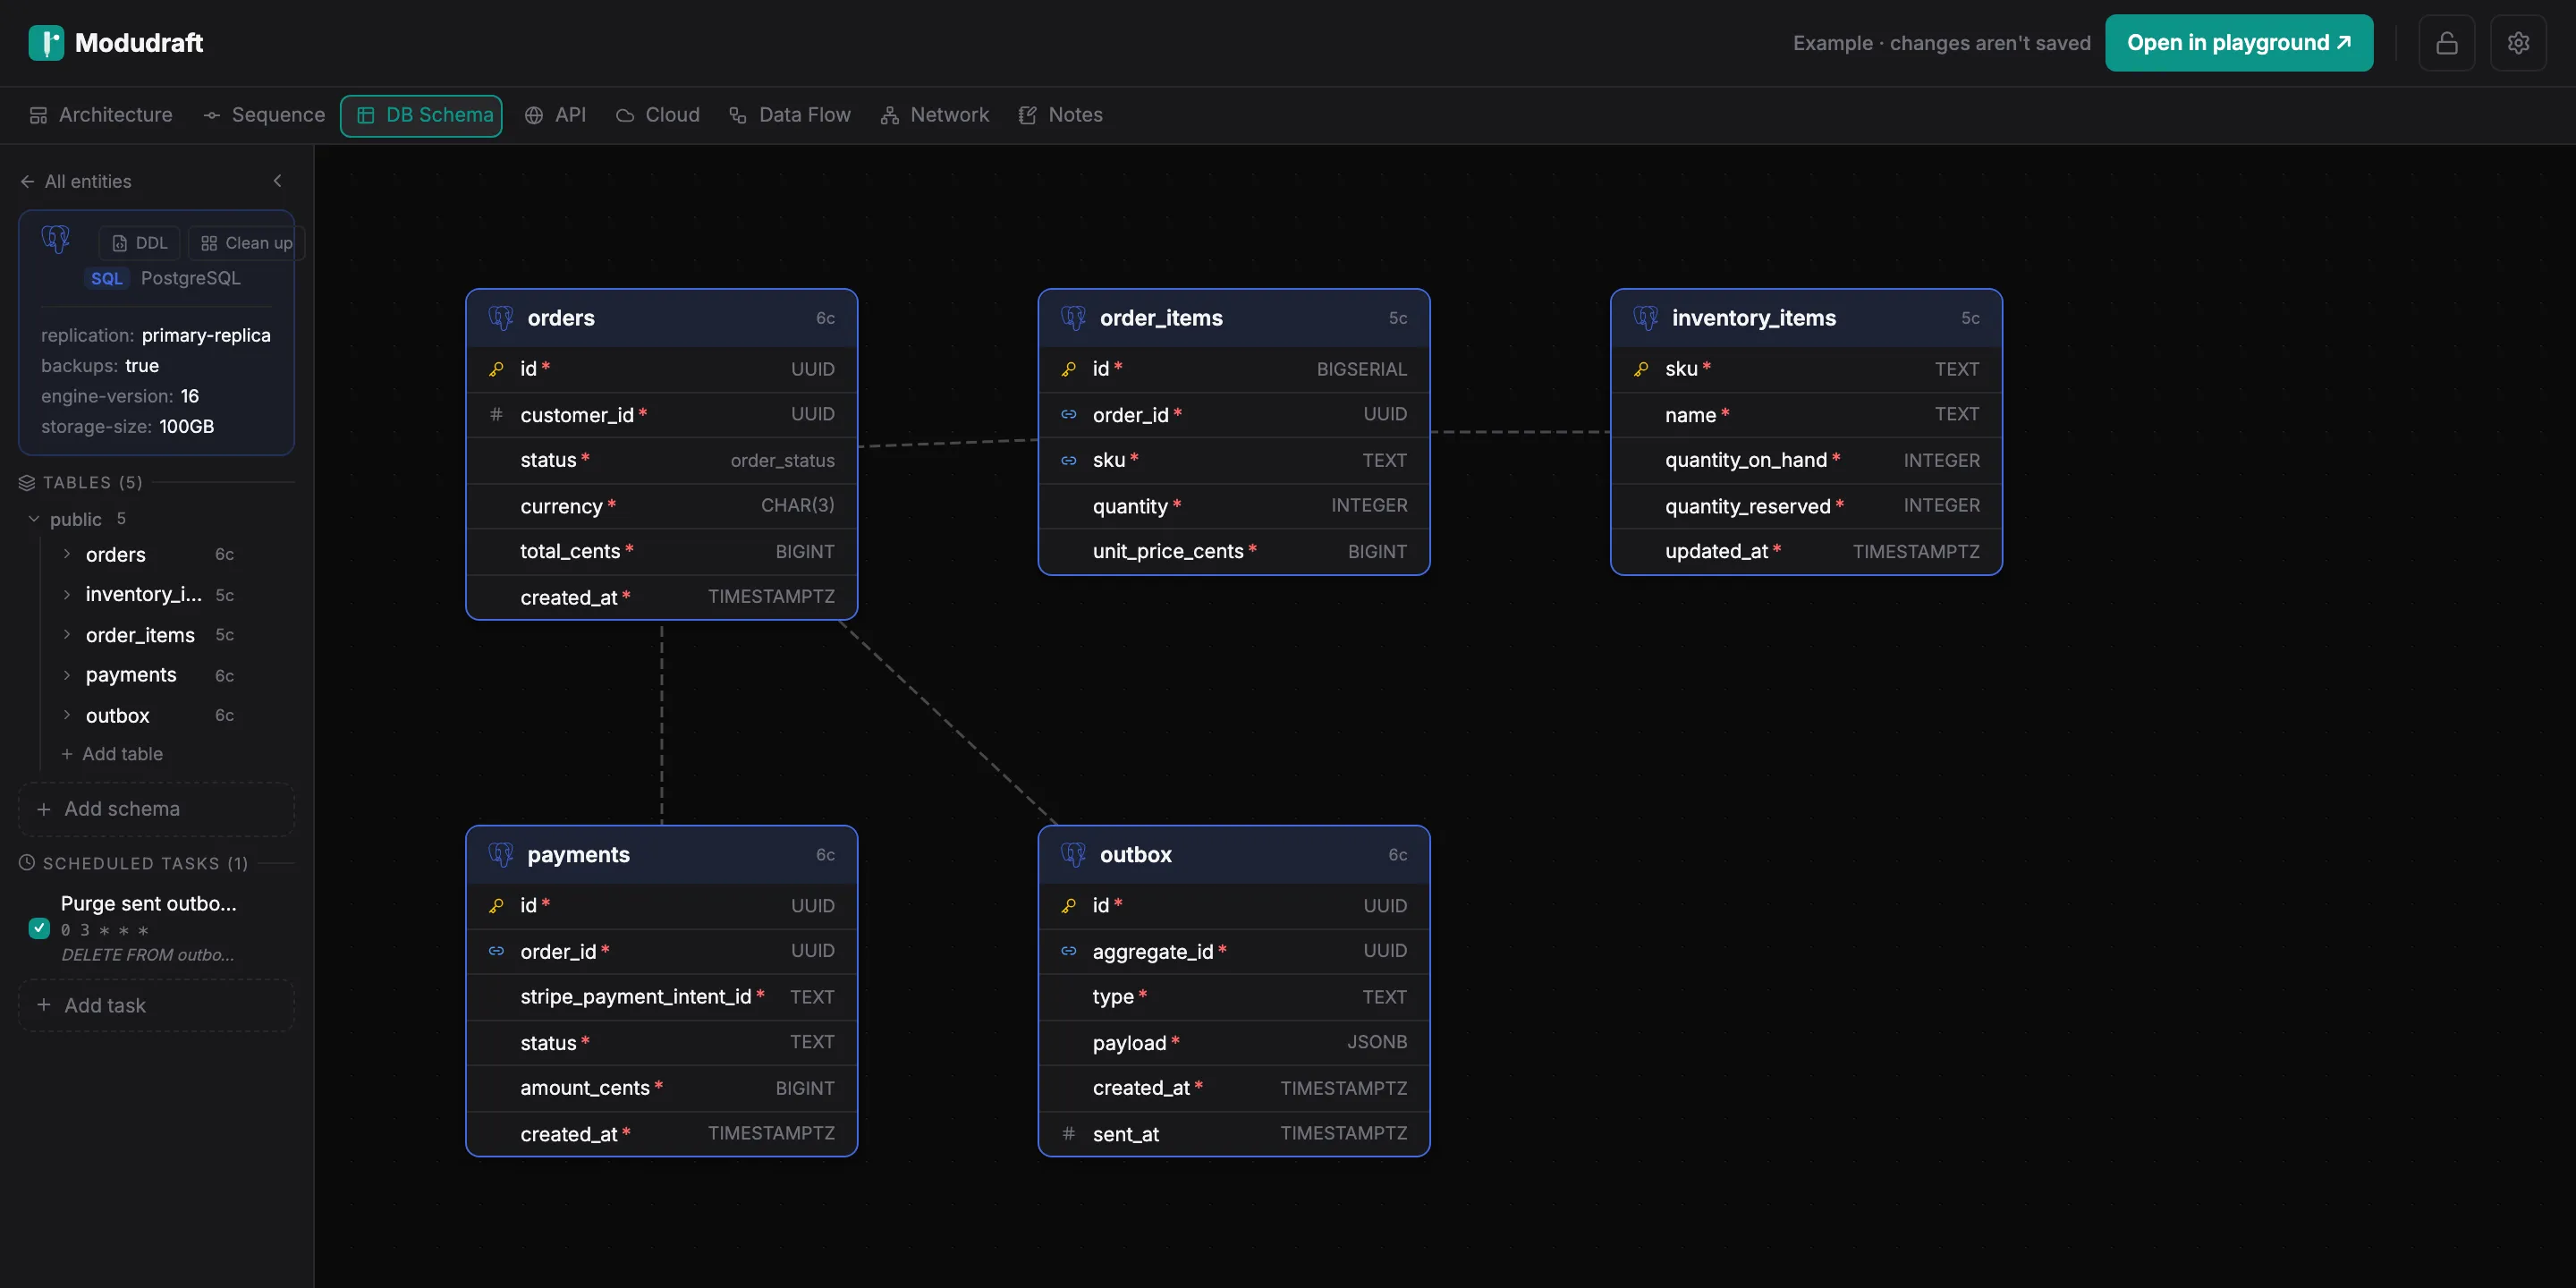Expand the order_items table in sidebar
Screen dimensions: 2576x1288
pos(67,635)
